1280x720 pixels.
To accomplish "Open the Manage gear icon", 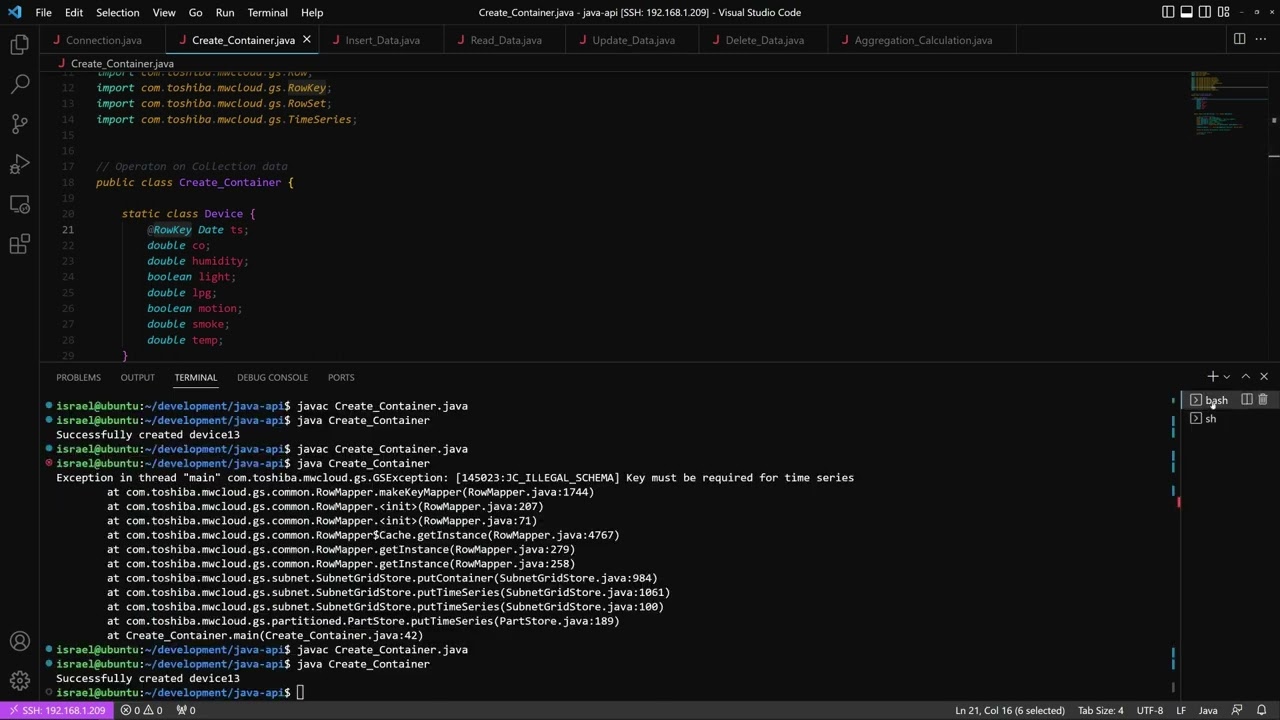I will [19, 682].
